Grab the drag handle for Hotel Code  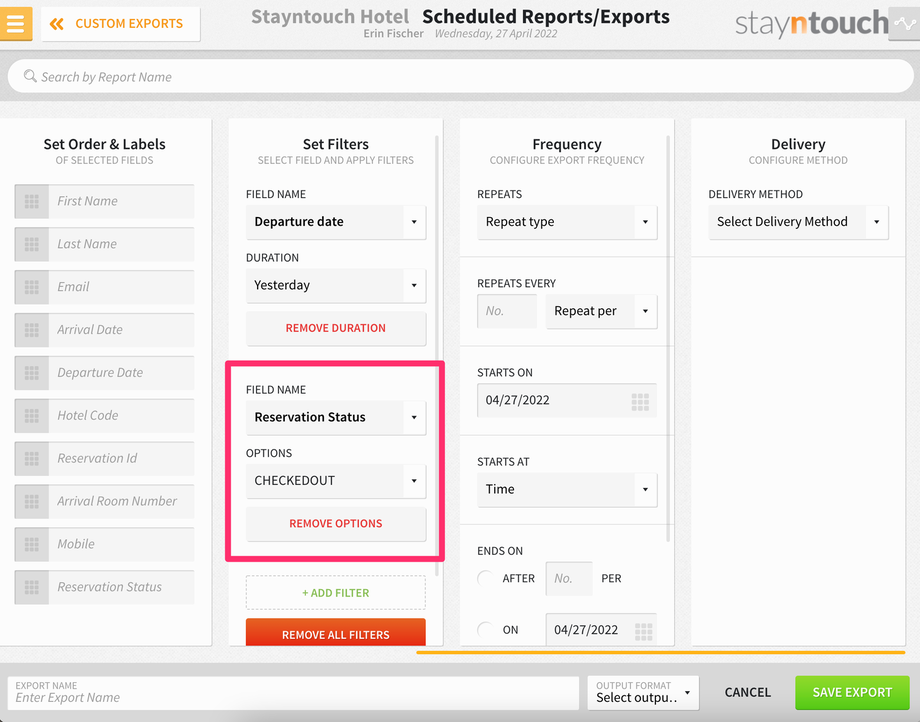coord(32,415)
